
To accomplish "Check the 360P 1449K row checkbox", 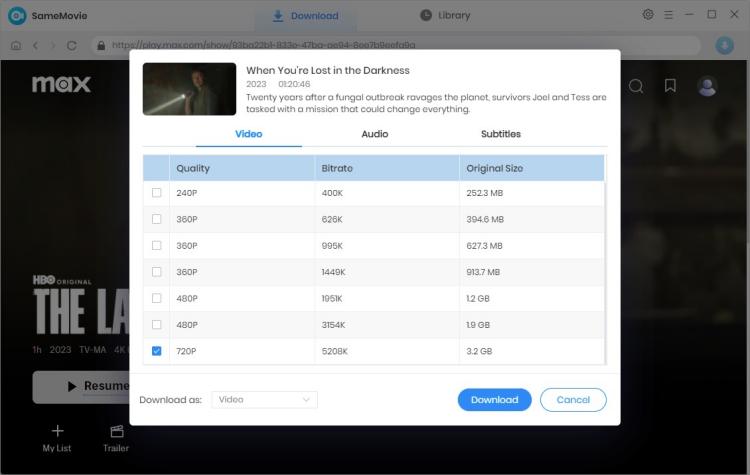I will 156,272.
